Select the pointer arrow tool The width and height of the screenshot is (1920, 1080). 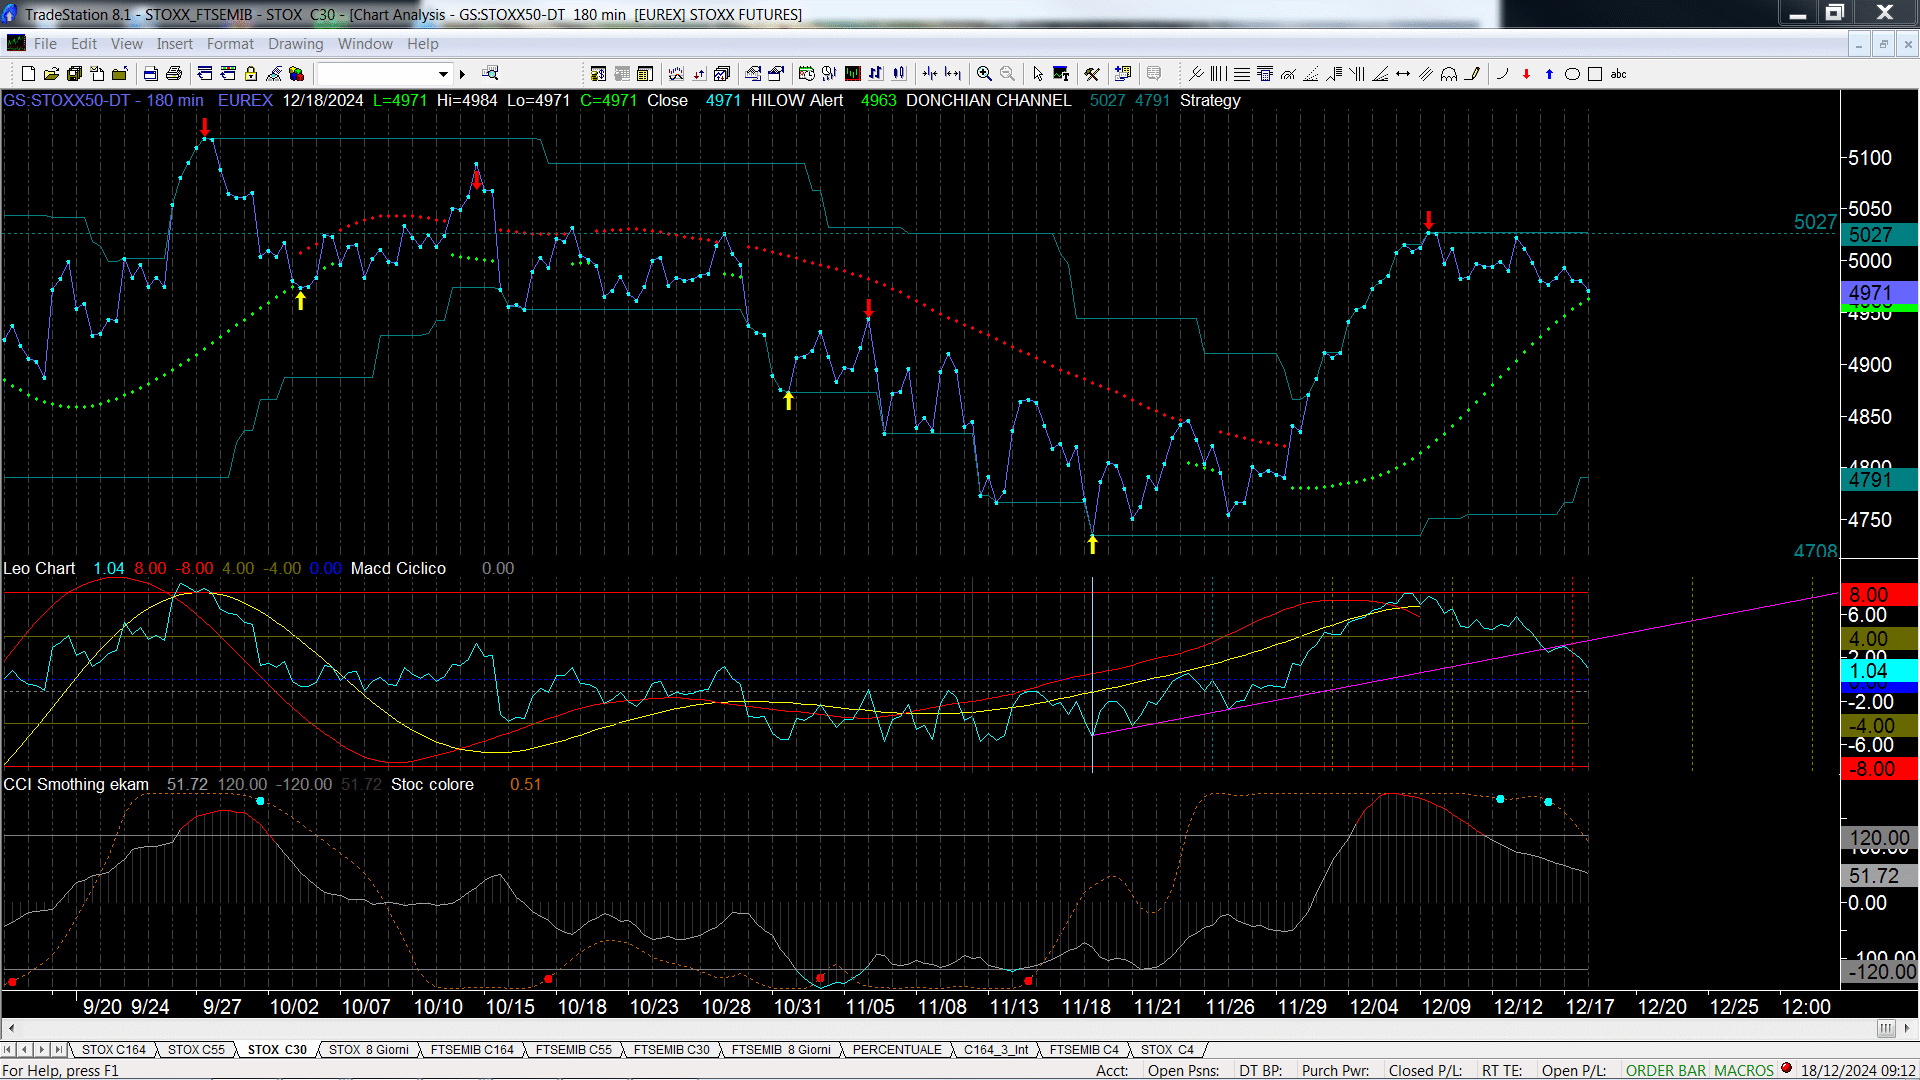1038,74
